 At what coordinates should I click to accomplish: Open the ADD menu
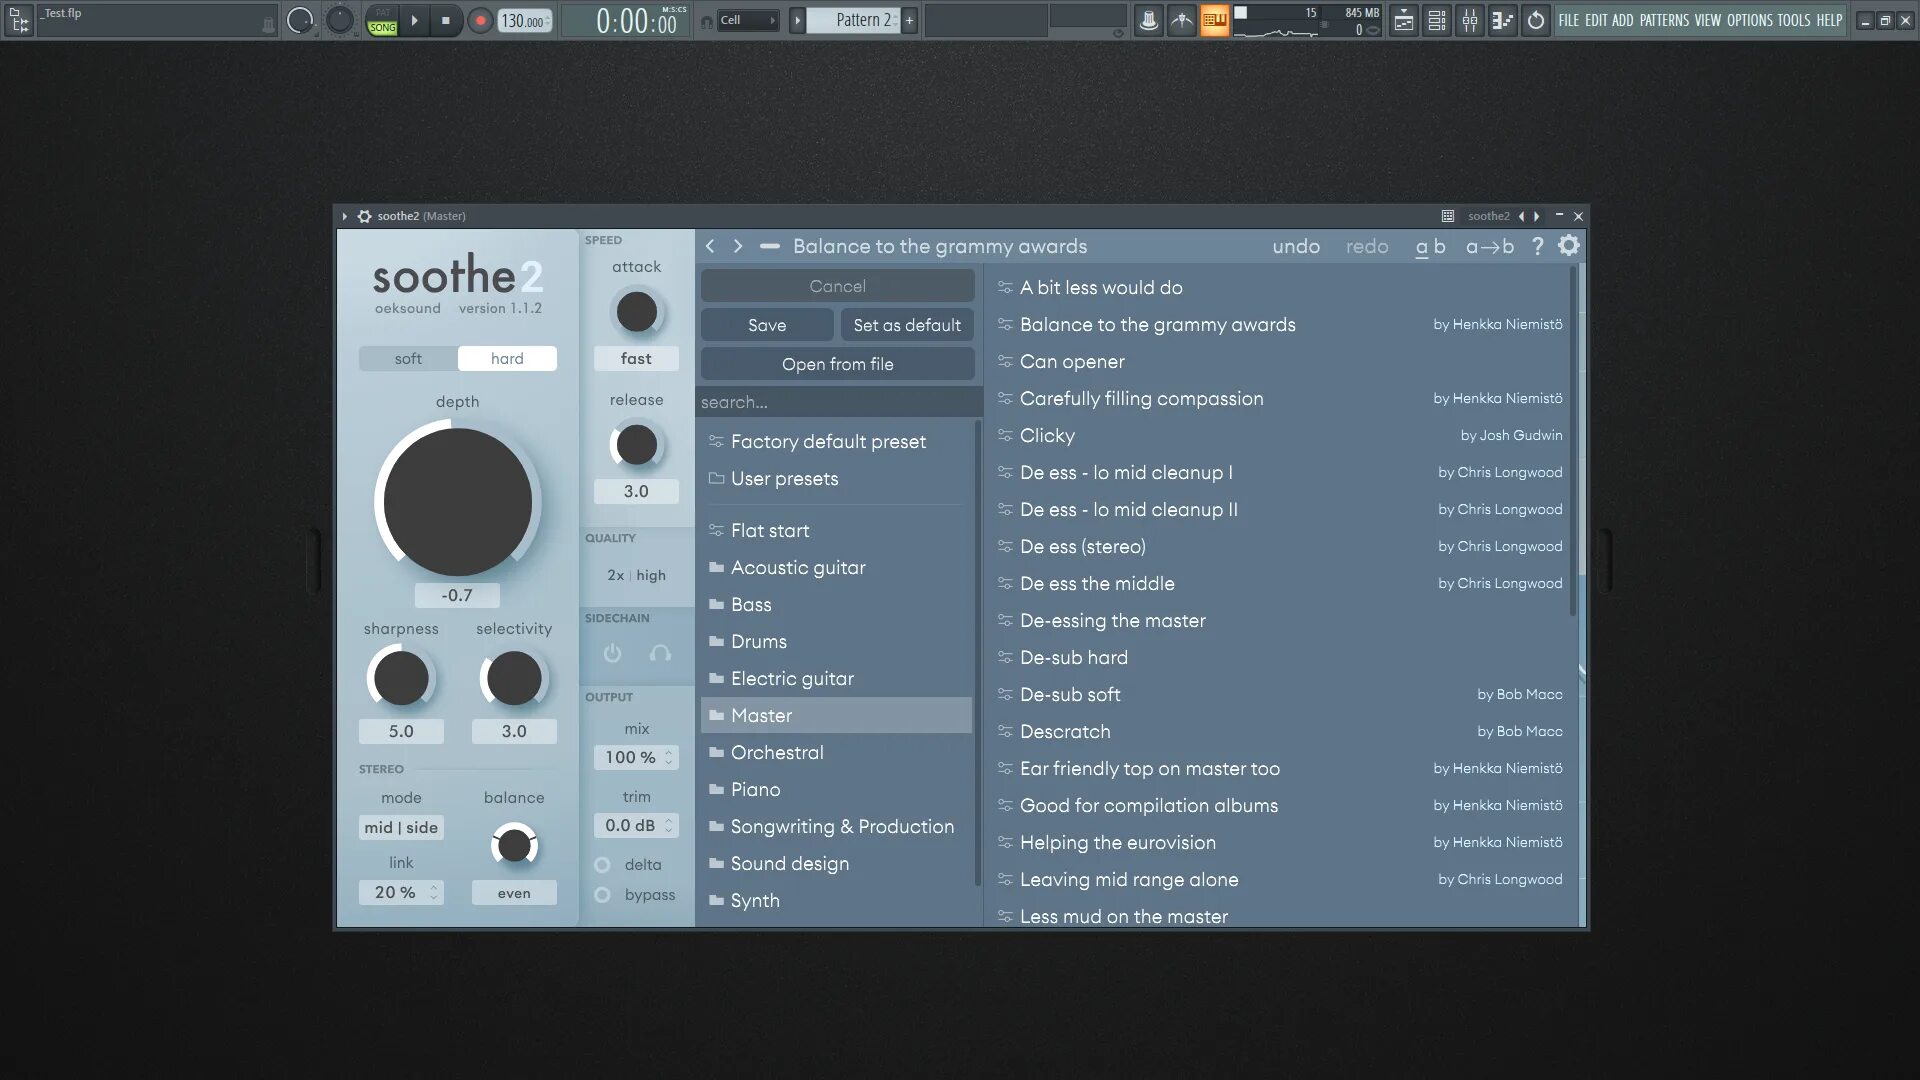tap(1623, 20)
